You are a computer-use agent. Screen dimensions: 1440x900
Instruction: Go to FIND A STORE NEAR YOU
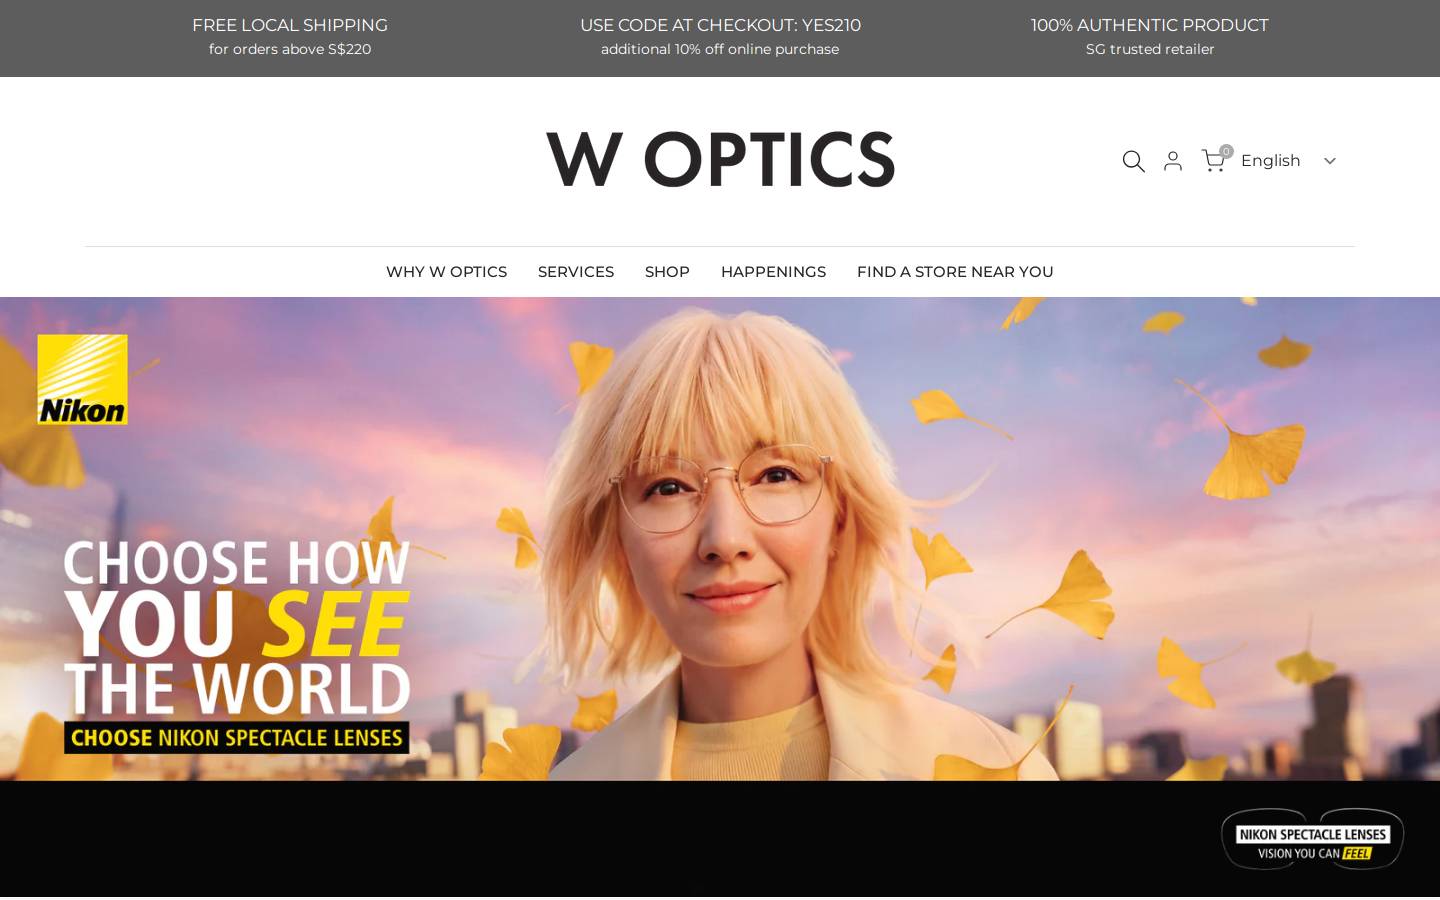pyautogui.click(x=955, y=272)
